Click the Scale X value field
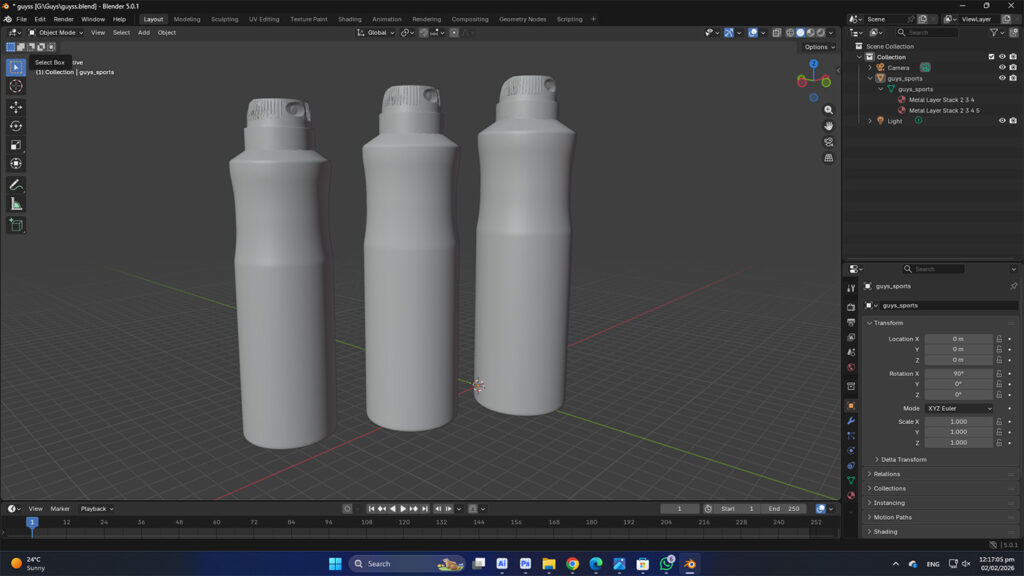The width and height of the screenshot is (1024, 576). coord(958,422)
